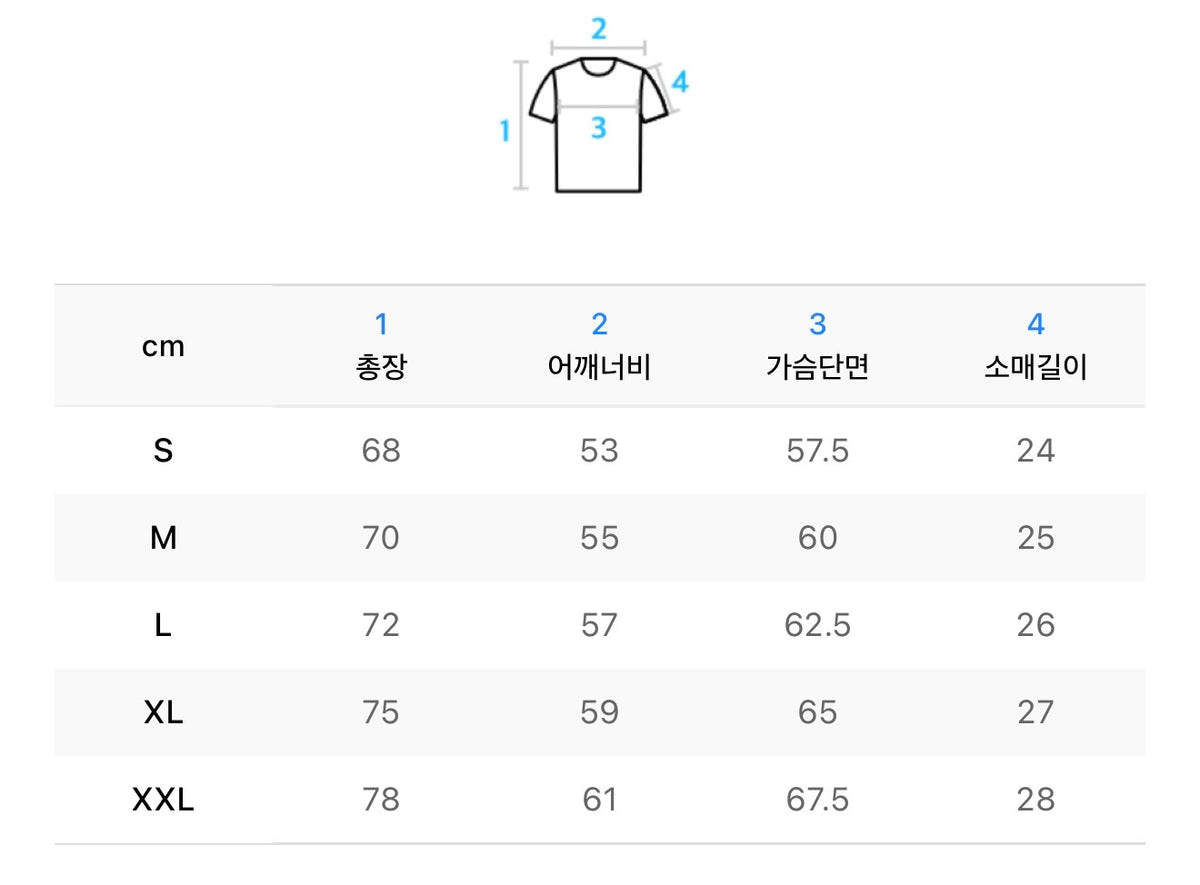
Task: Click the 72 total length value for L
Action: 381,625
